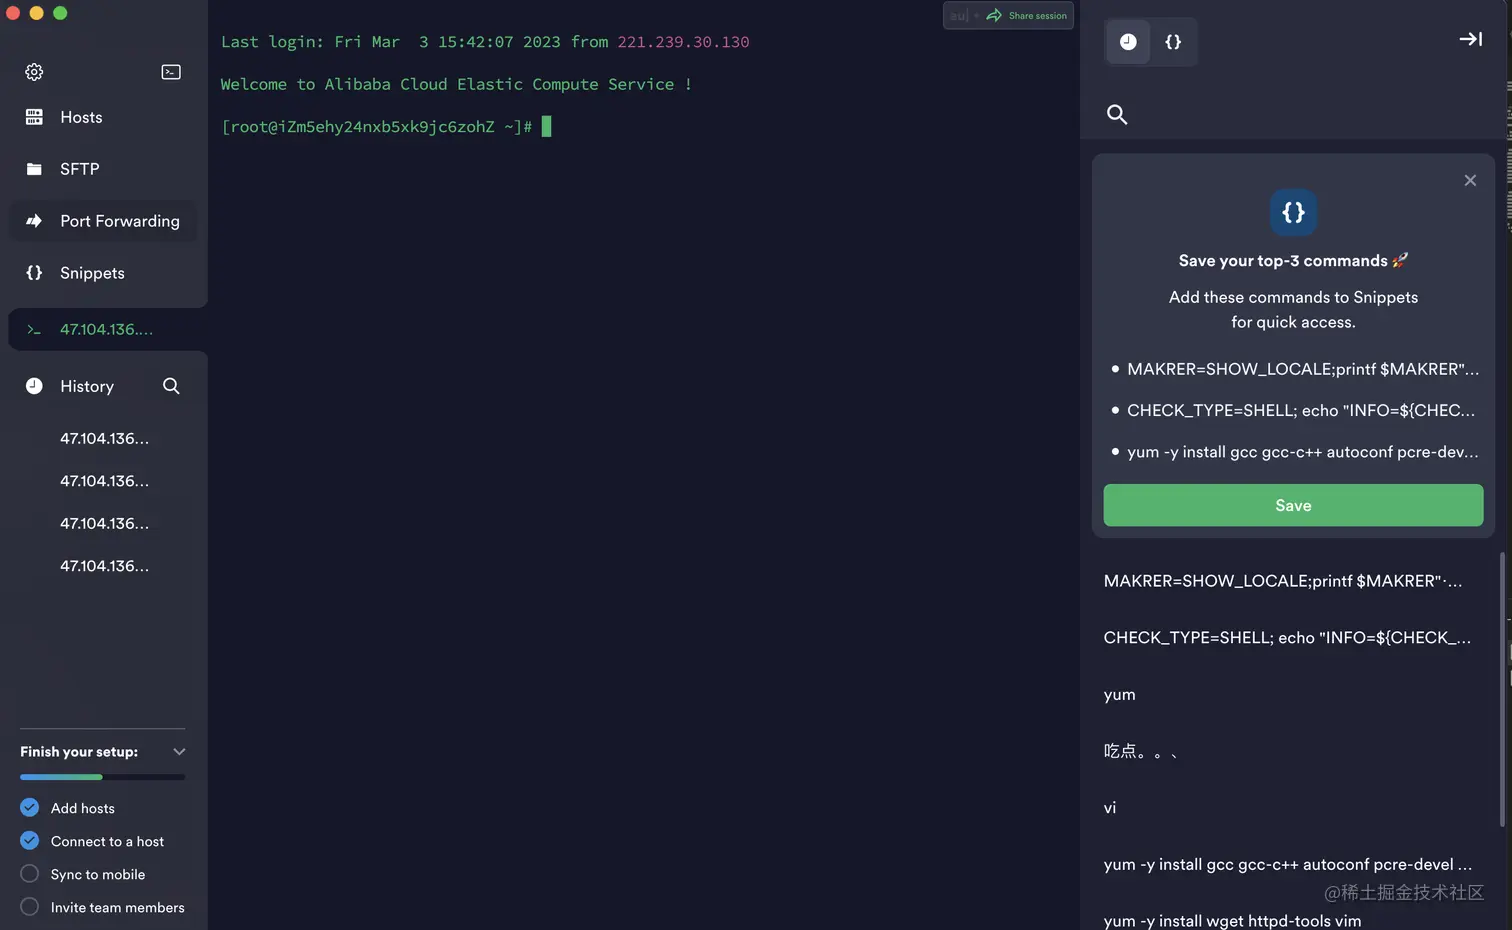Select Invite team members radio circle

click(x=30, y=906)
